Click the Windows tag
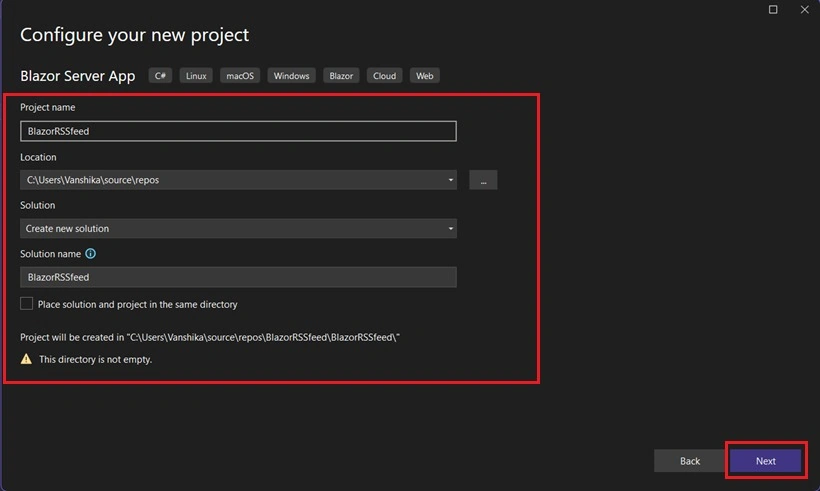Image resolution: width=820 pixels, height=491 pixels. point(291,76)
